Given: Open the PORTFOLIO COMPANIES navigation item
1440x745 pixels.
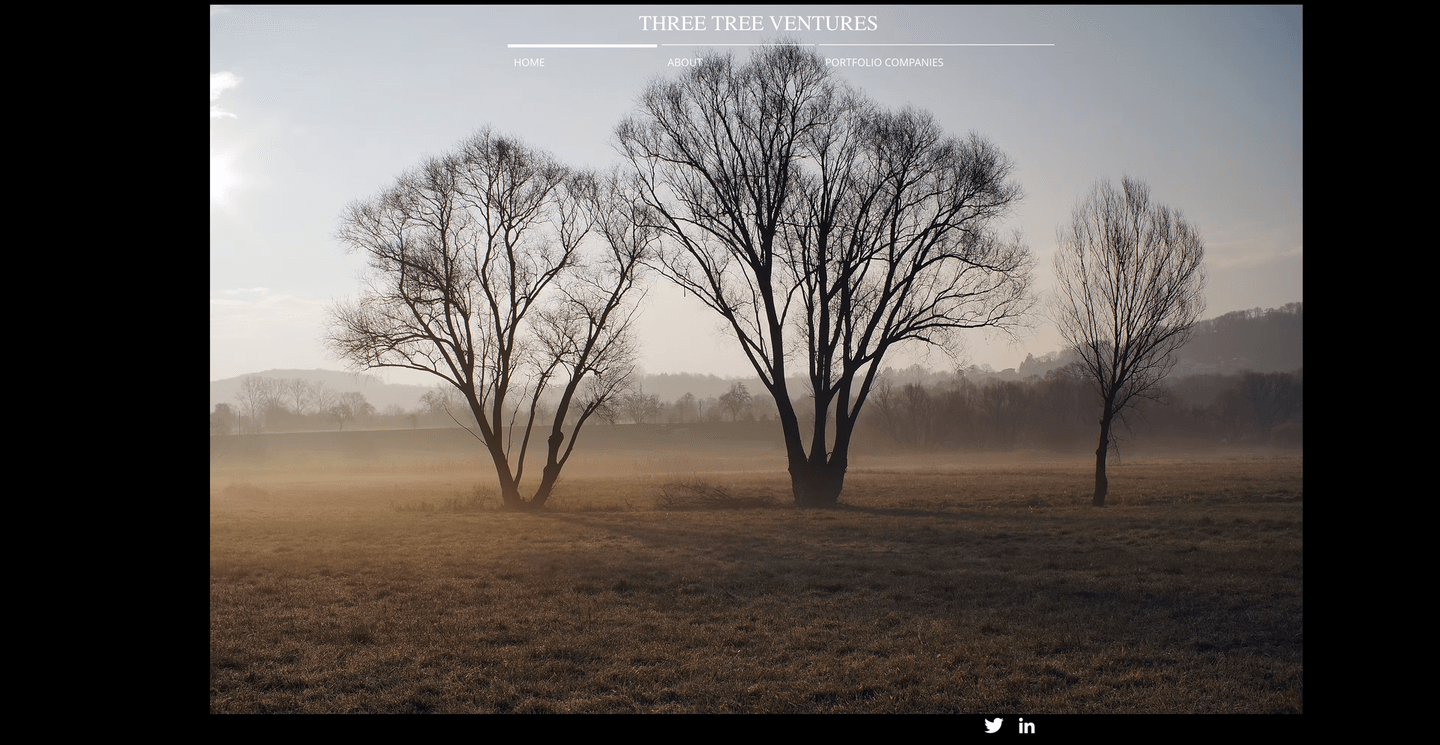Looking at the screenshot, I should pos(883,61).
